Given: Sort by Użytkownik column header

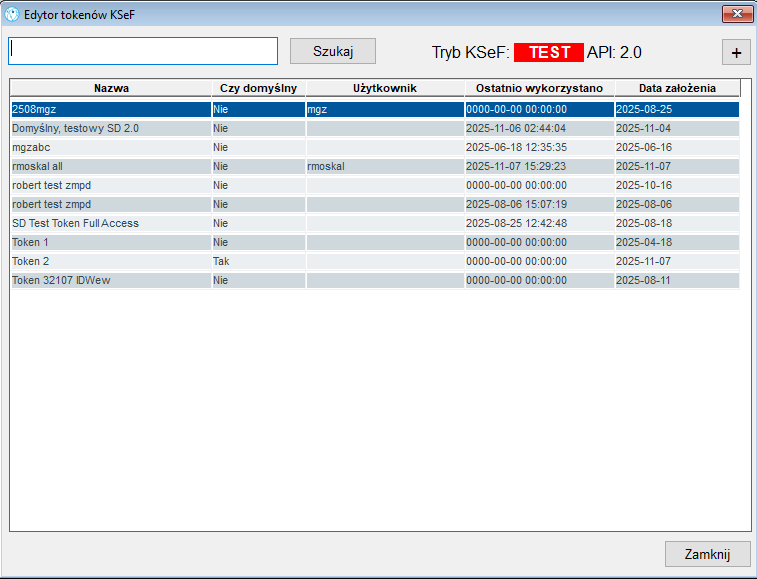Looking at the screenshot, I should click(385, 88).
